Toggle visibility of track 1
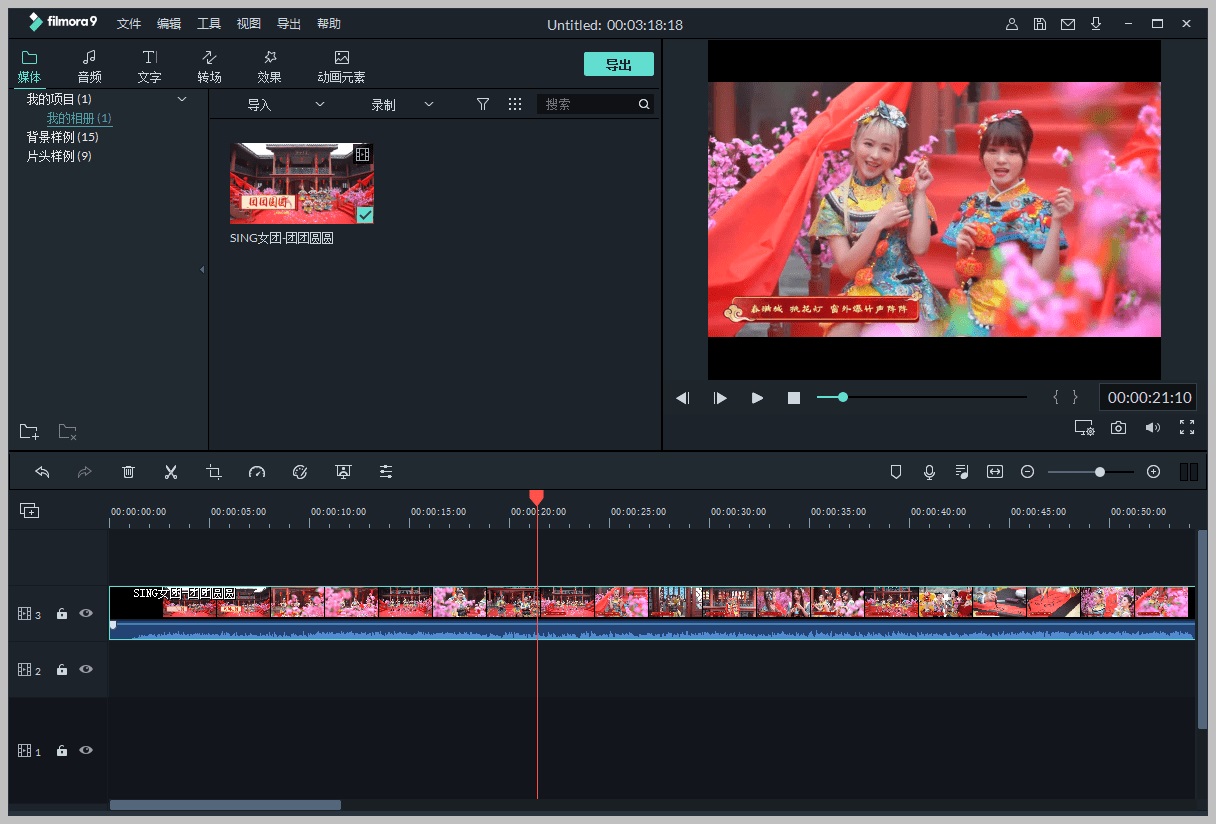 (86, 750)
